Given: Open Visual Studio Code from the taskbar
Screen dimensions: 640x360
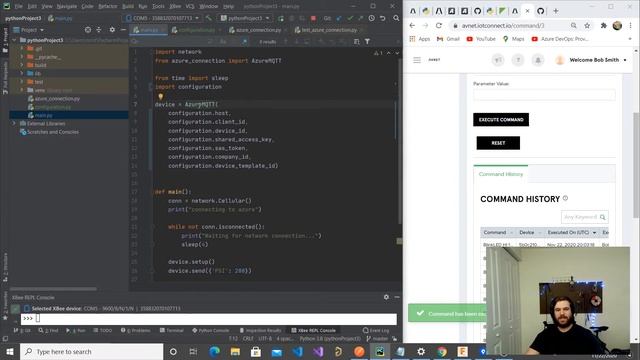Looking at the screenshot, I should [x=298, y=351].
